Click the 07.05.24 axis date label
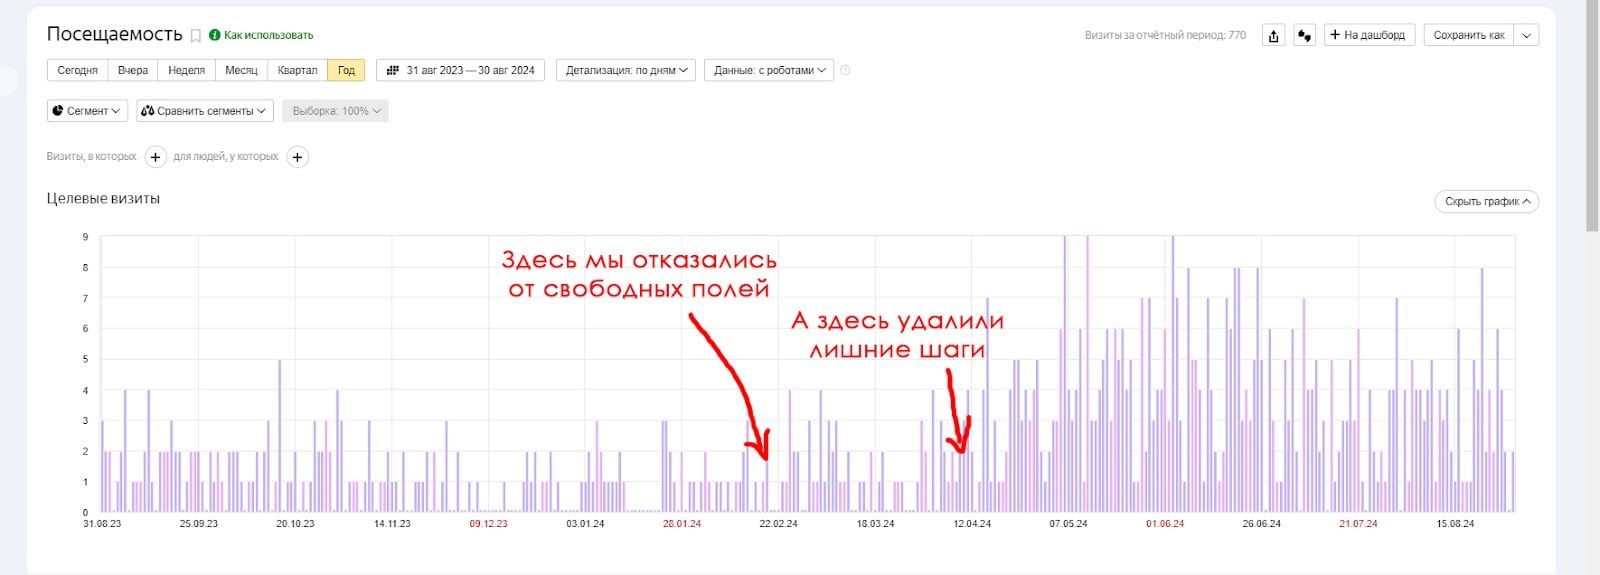The image size is (1600, 575). 1068,524
